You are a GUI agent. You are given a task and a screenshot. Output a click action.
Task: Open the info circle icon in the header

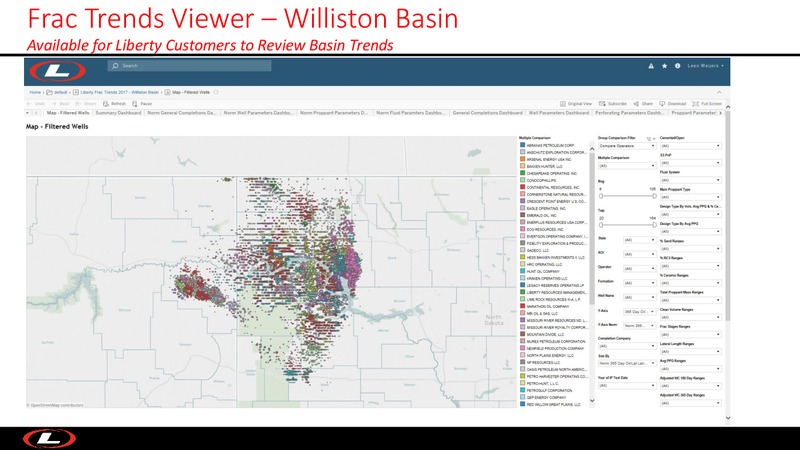[x=678, y=66]
